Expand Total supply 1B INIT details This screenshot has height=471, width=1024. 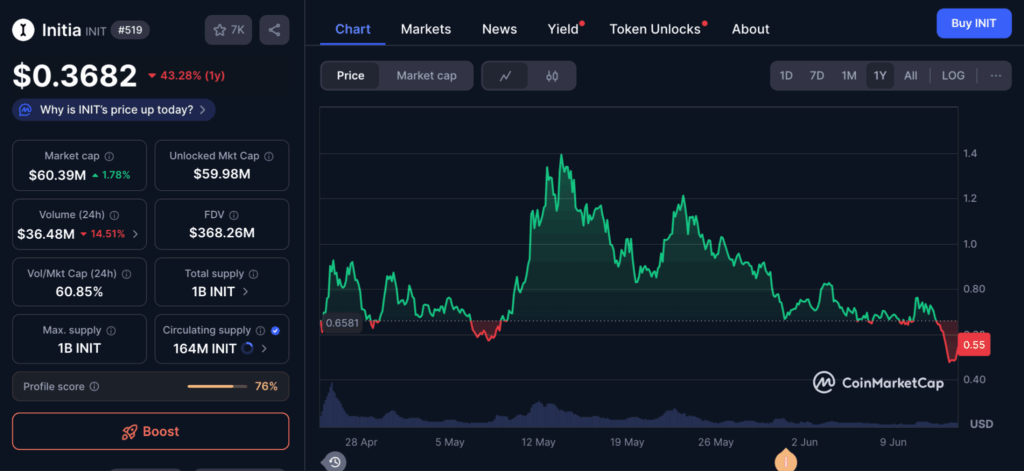point(246,291)
